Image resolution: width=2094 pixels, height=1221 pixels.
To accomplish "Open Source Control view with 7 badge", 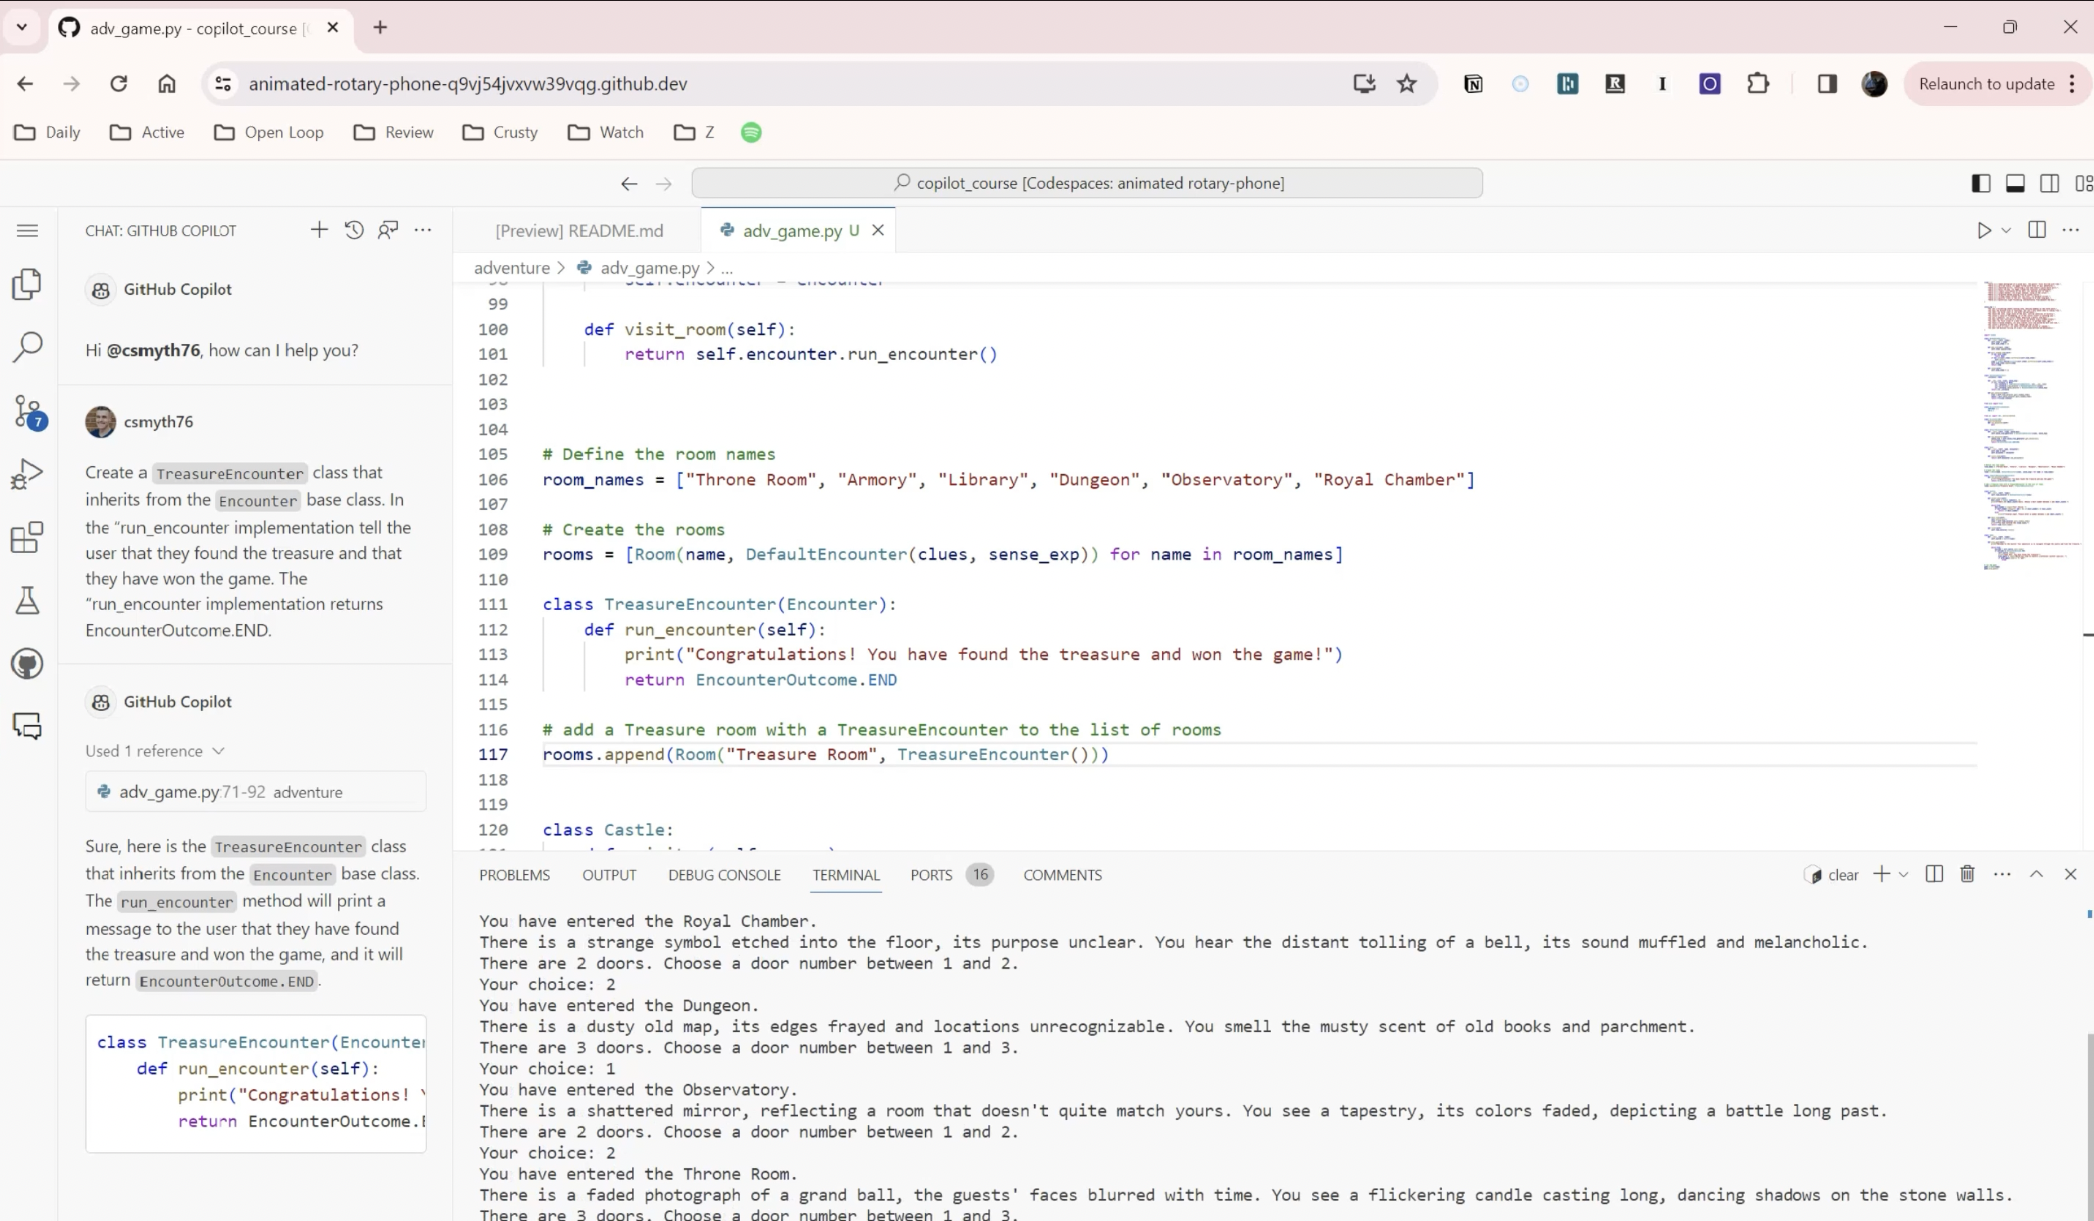I will [x=27, y=411].
